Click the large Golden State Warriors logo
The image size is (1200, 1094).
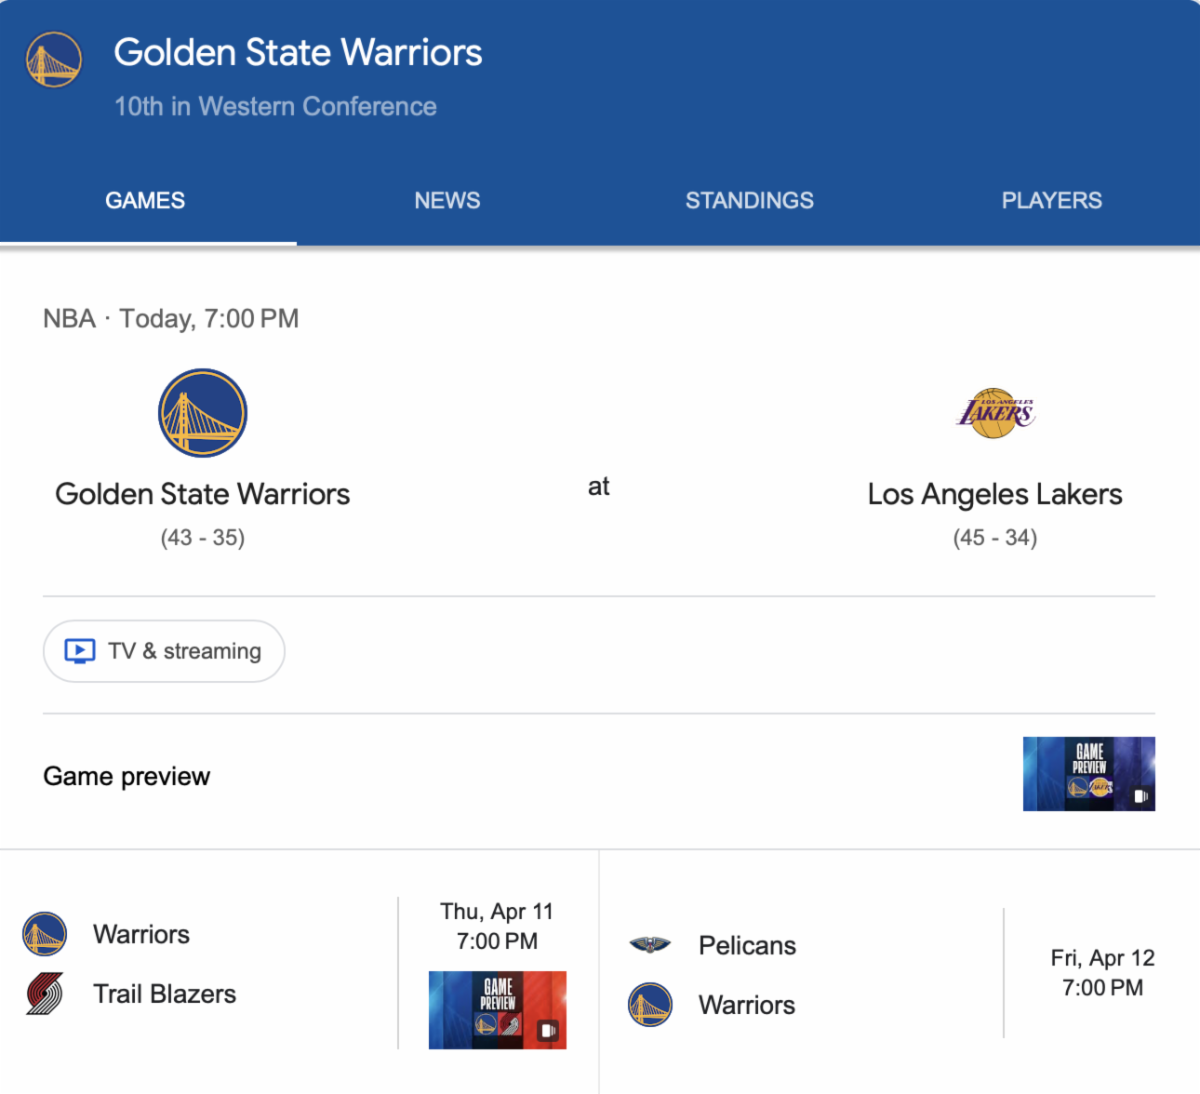tap(202, 413)
